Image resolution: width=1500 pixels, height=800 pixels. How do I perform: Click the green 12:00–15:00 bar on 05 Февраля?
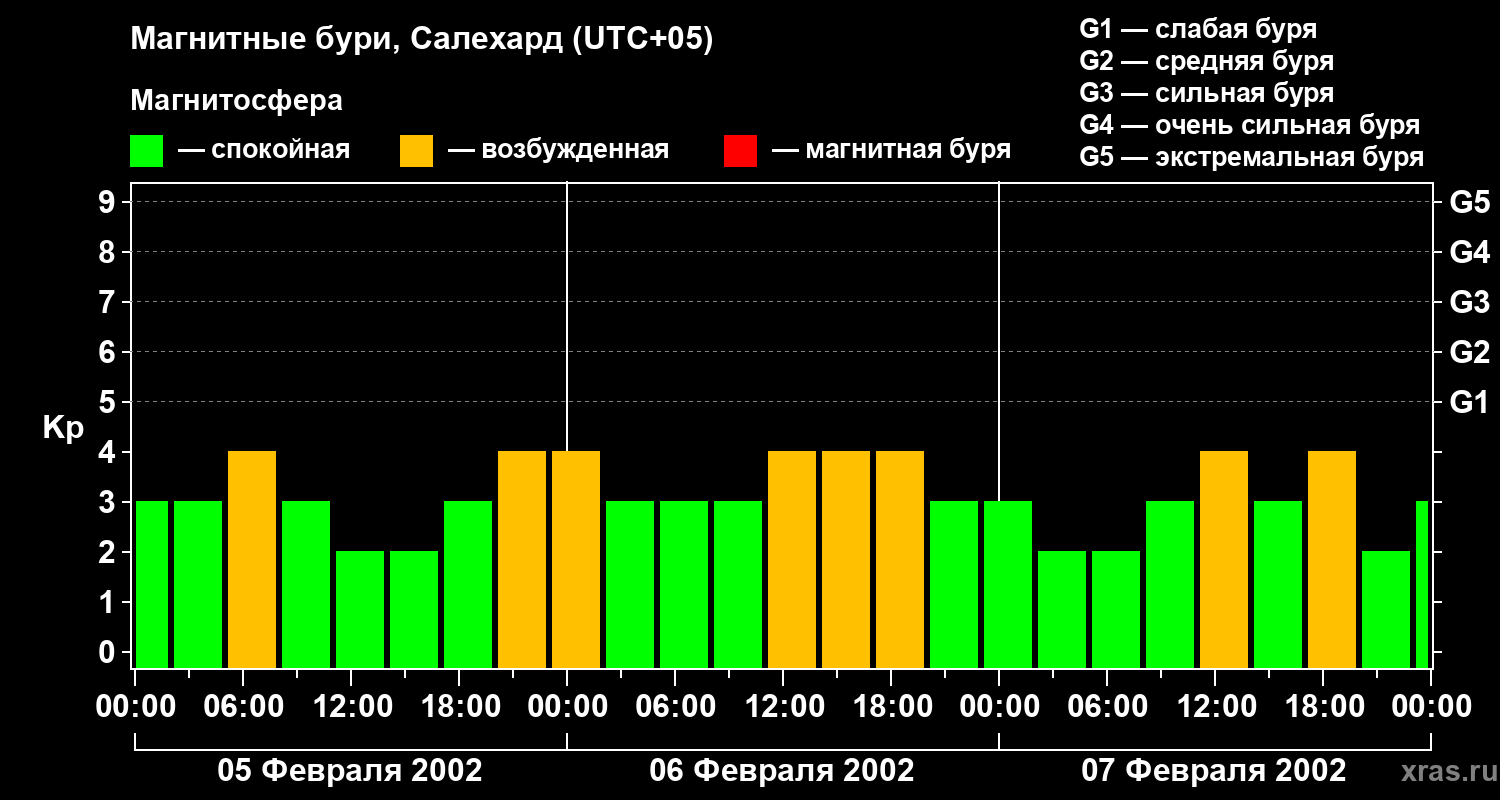pyautogui.click(x=360, y=610)
